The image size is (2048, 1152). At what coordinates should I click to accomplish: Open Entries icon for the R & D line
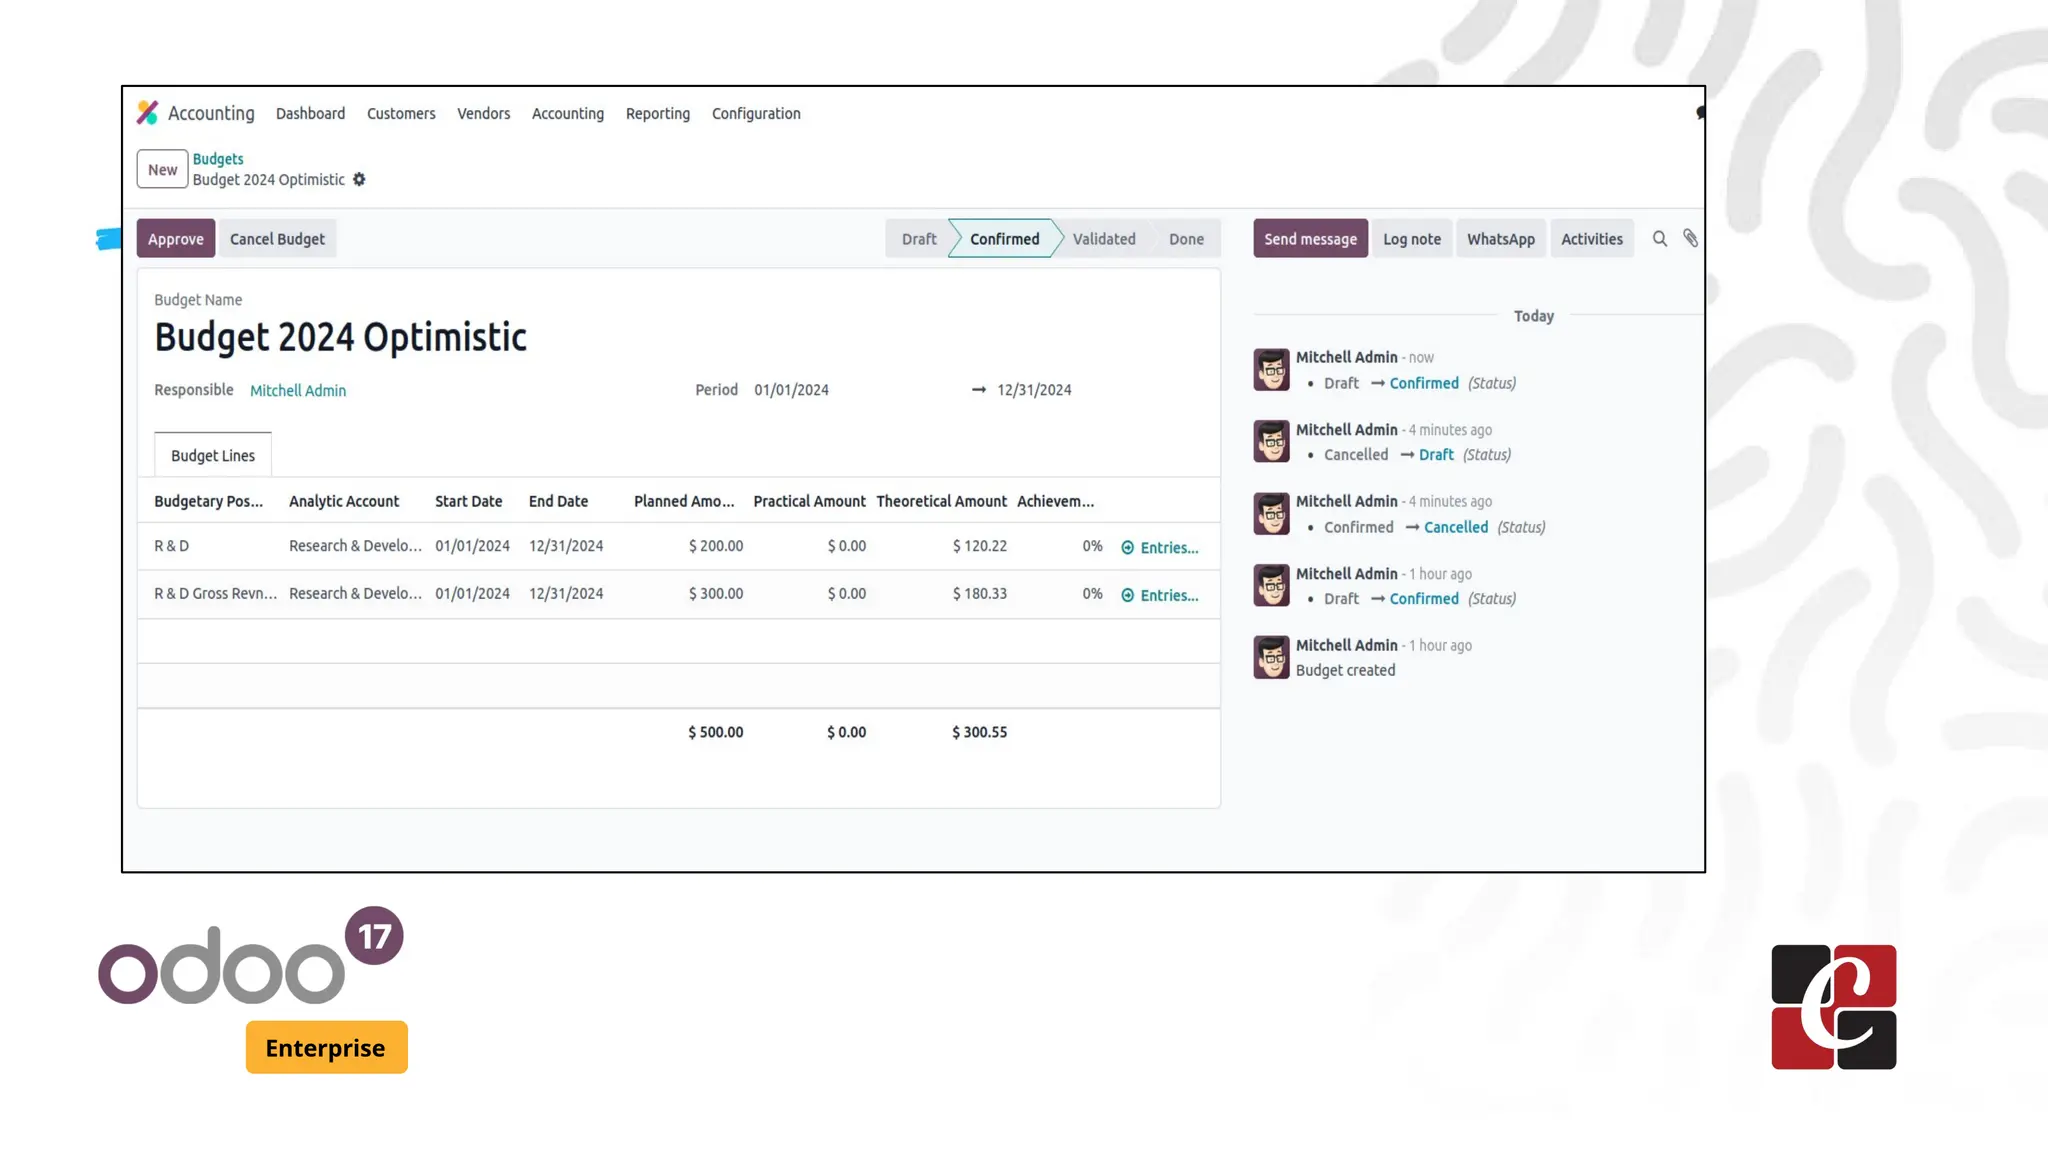coord(1128,548)
